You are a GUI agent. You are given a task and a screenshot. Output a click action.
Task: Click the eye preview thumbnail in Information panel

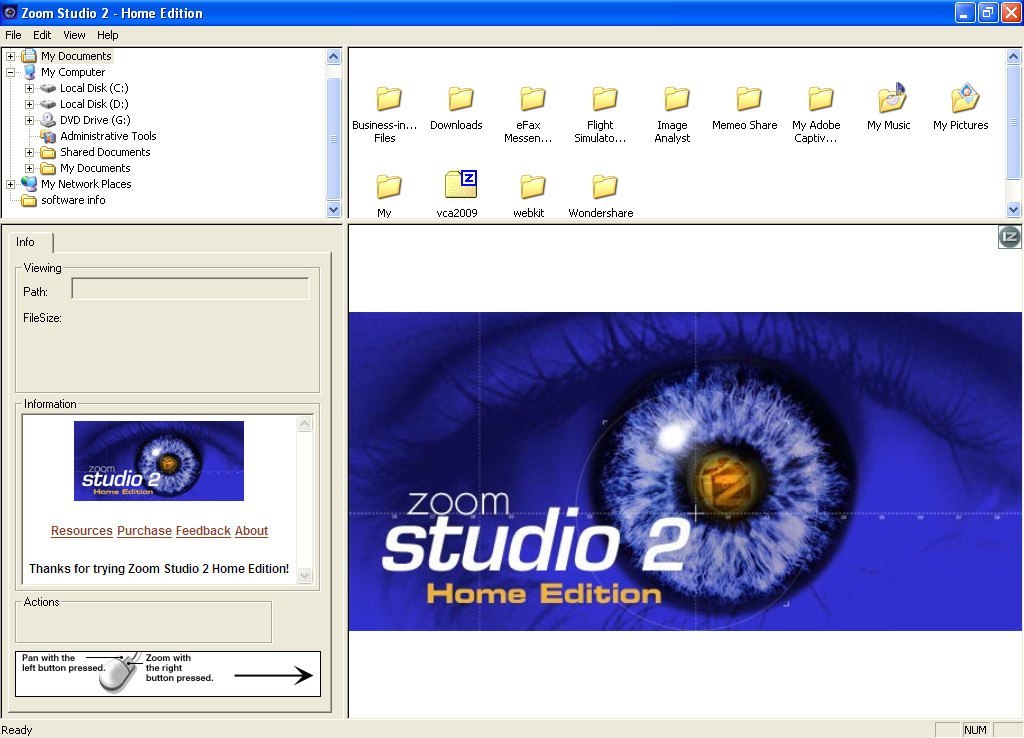tap(159, 460)
